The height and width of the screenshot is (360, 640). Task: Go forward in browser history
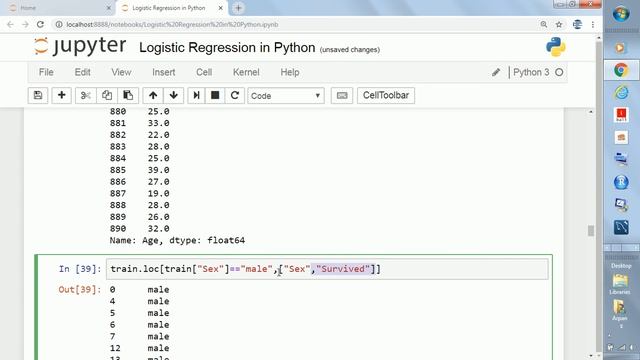(x=25, y=24)
